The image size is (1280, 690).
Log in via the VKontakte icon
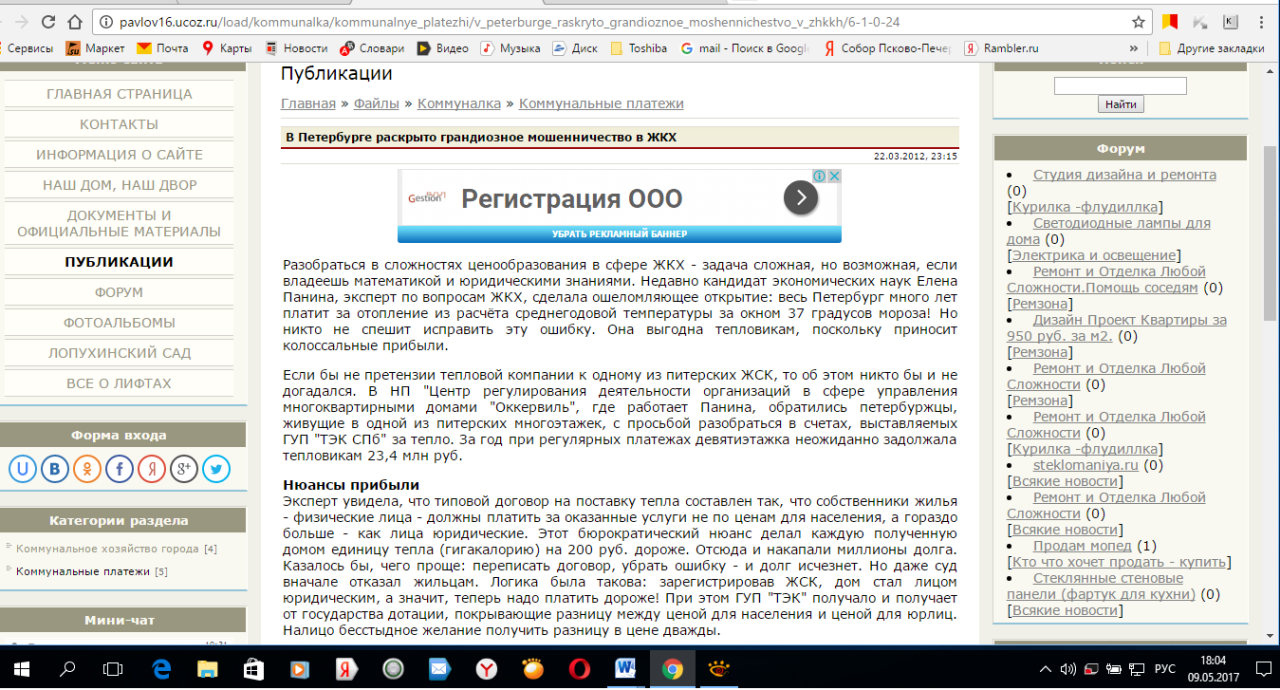pyautogui.click(x=56, y=468)
